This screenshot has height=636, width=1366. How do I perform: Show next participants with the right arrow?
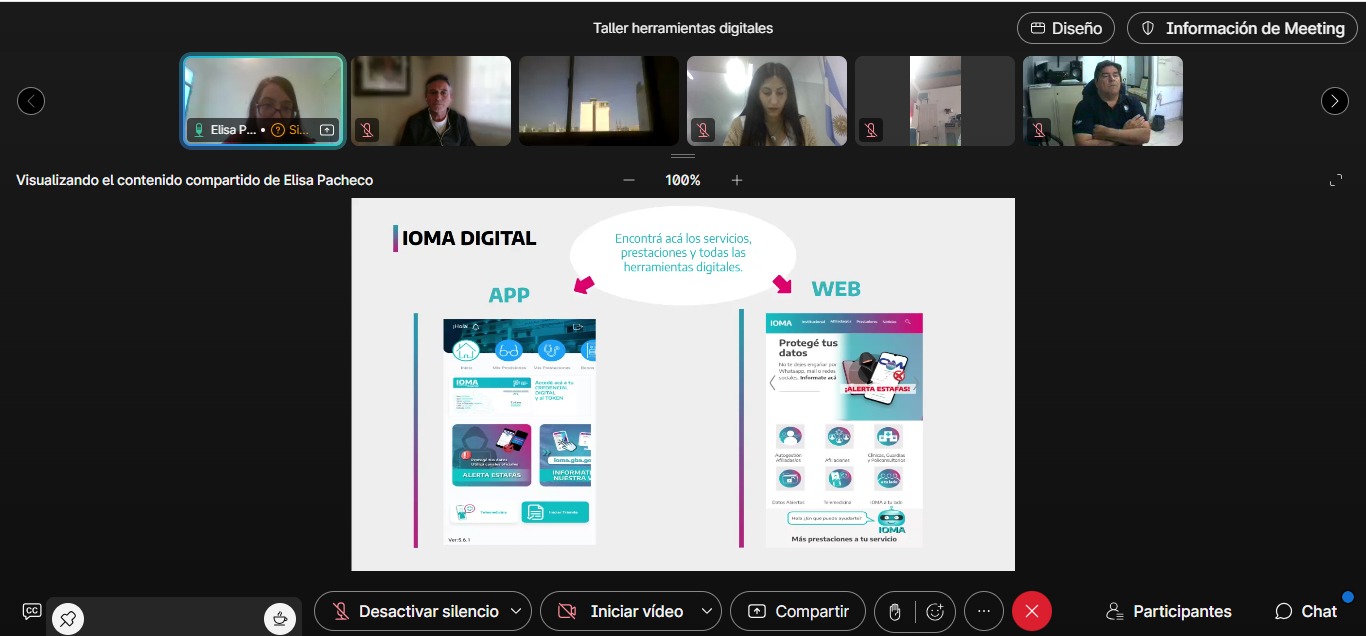pos(1335,101)
